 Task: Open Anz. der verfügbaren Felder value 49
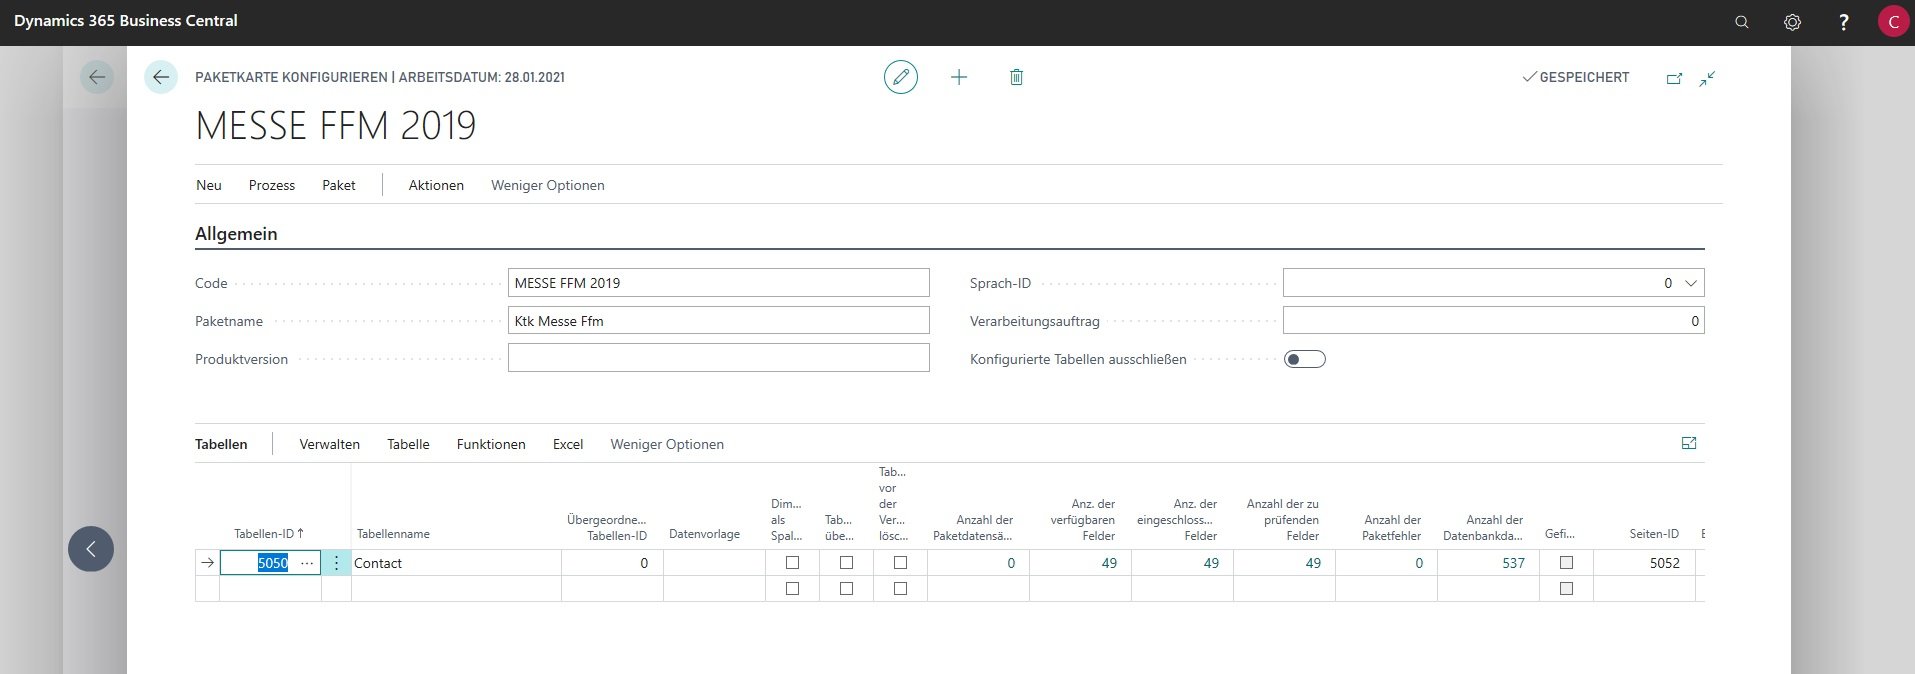pos(1109,563)
